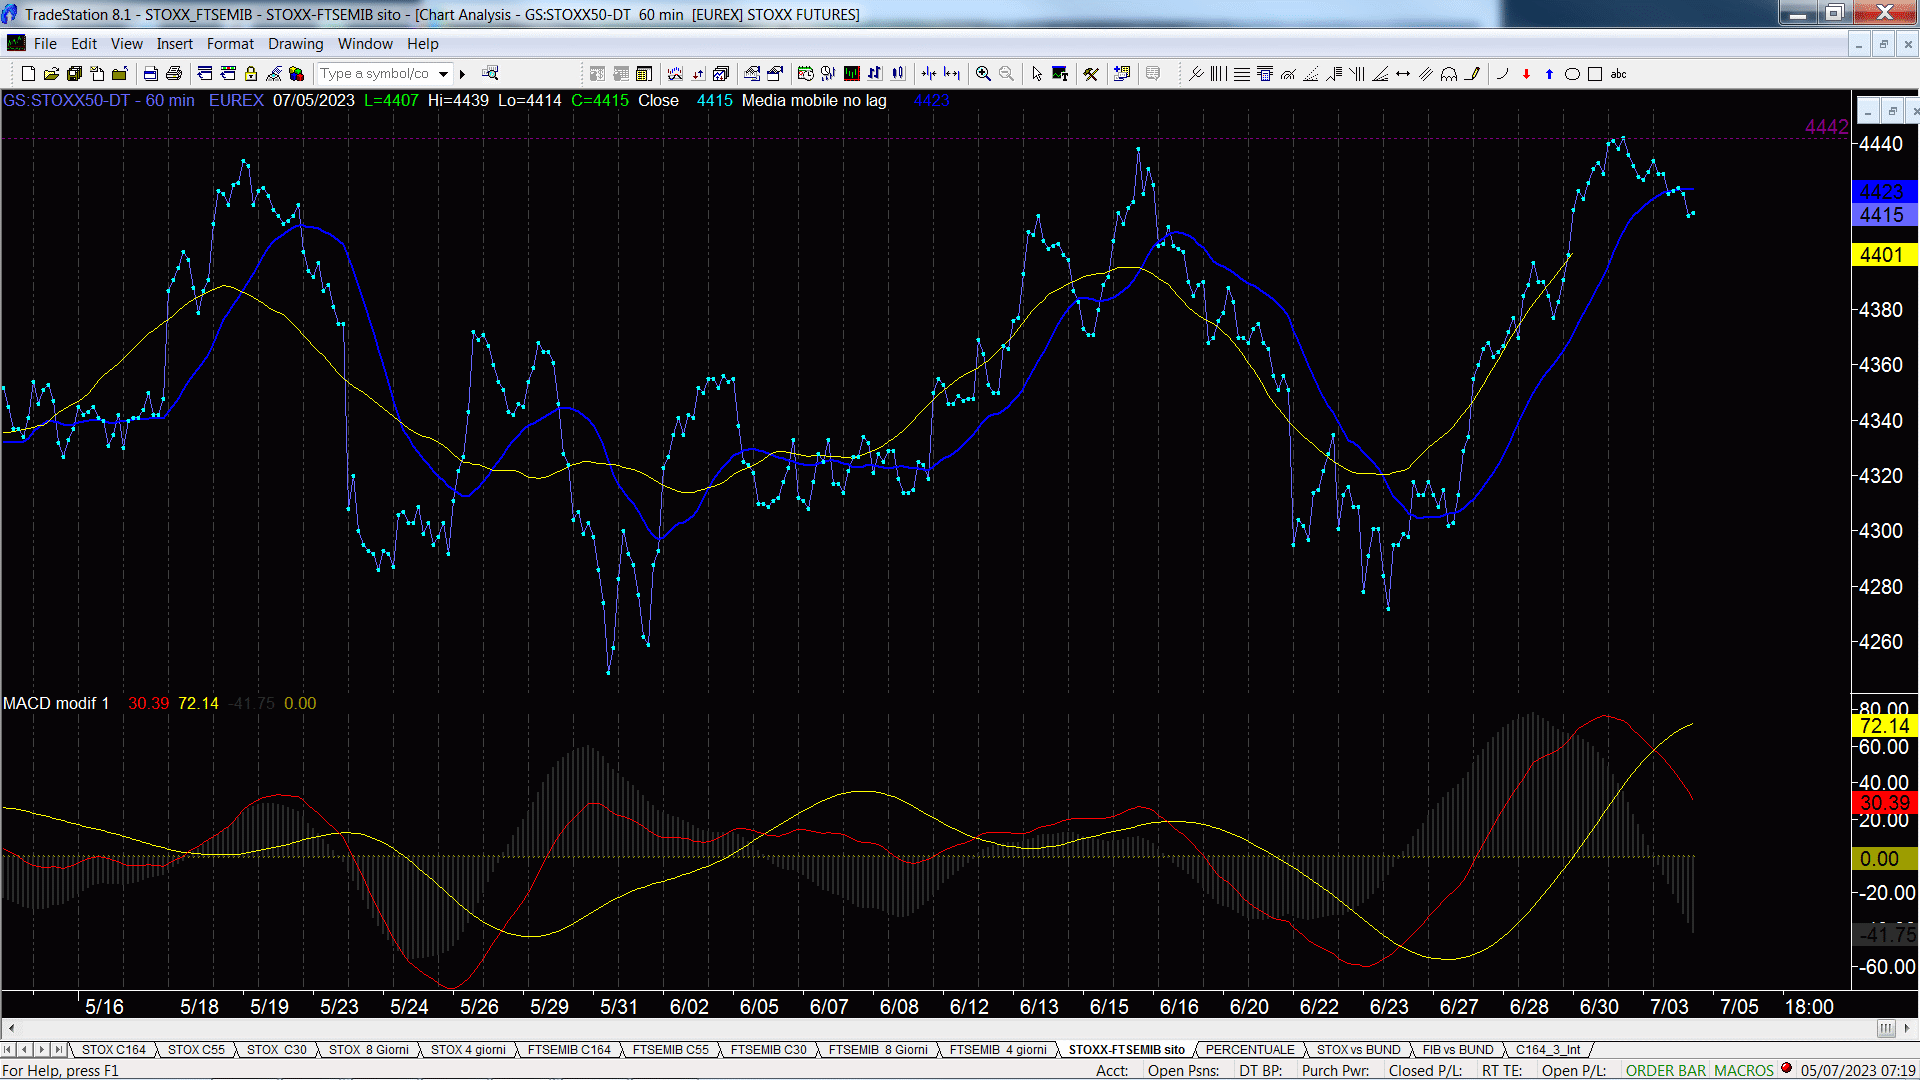Click ORDER BAR in status bar
The height and width of the screenshot is (1080, 1920).
pyautogui.click(x=1666, y=1070)
